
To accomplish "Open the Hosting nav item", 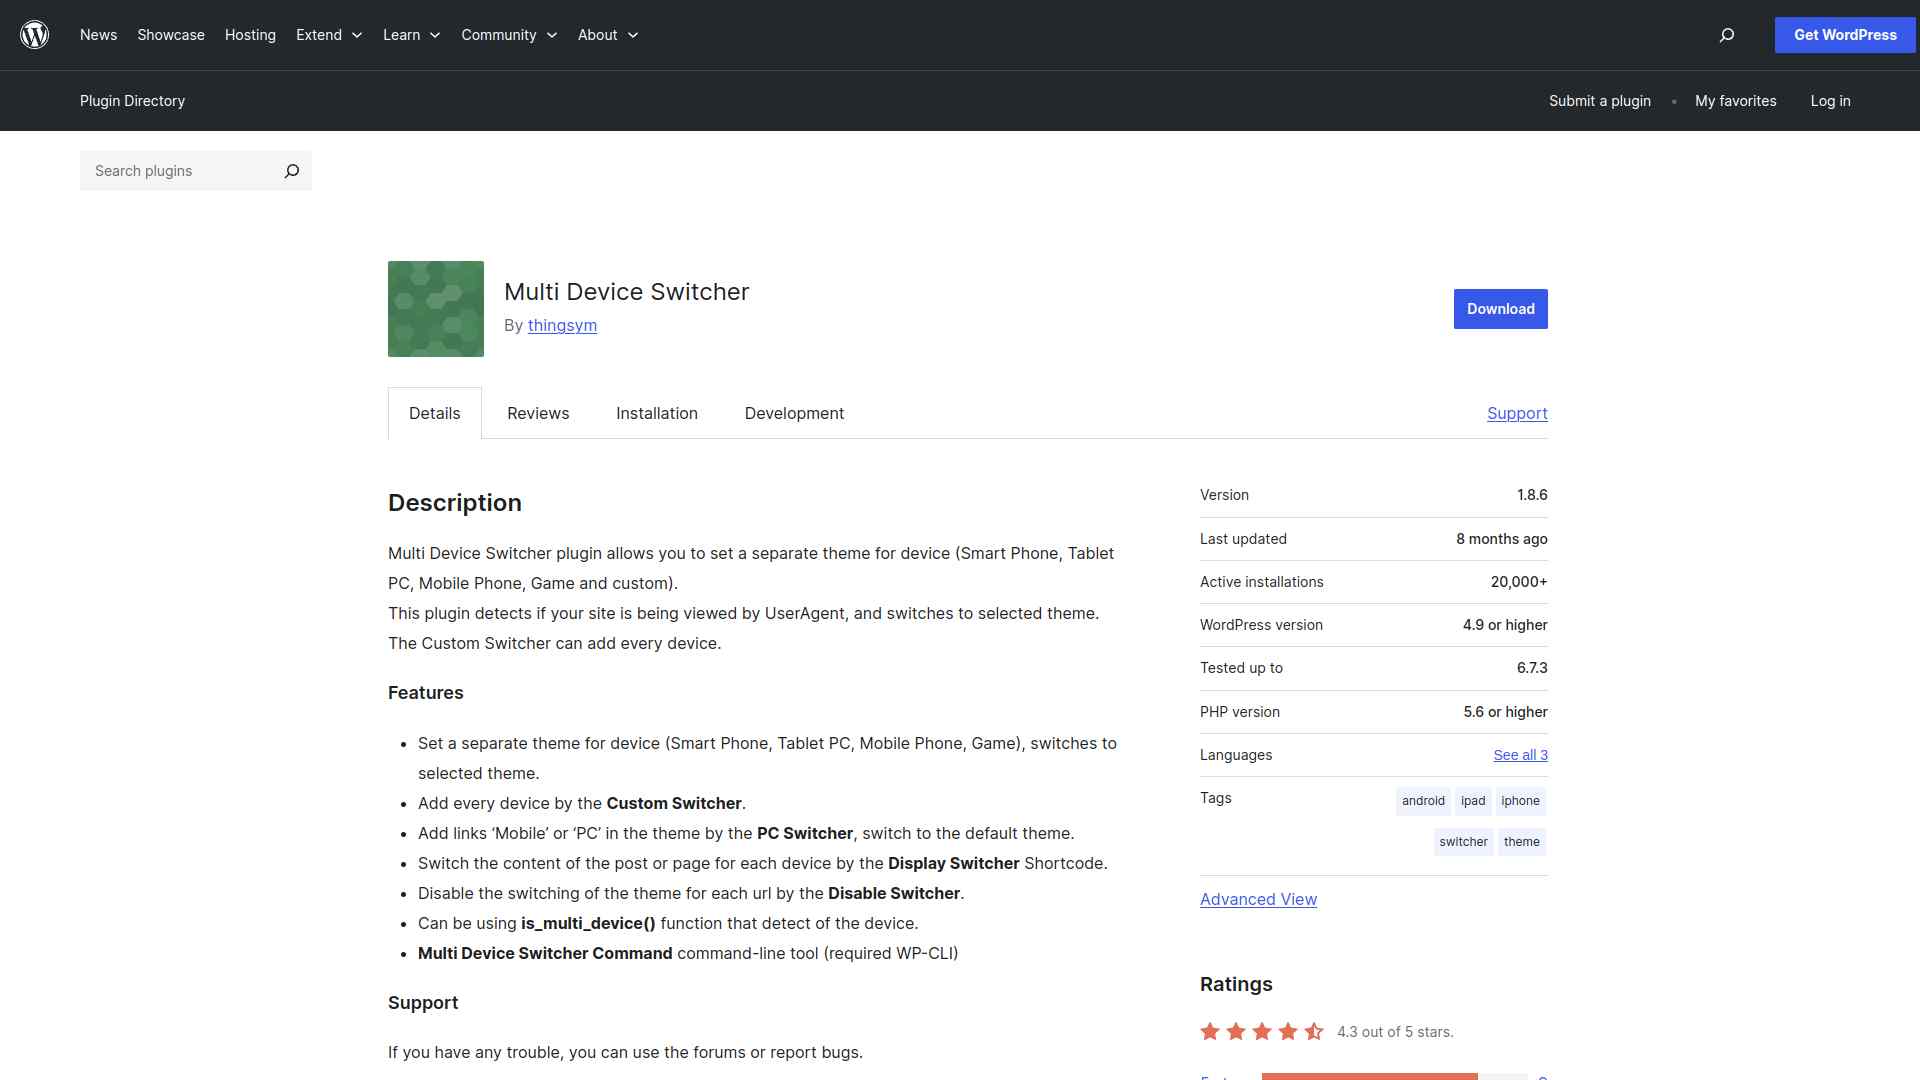I will 250,35.
